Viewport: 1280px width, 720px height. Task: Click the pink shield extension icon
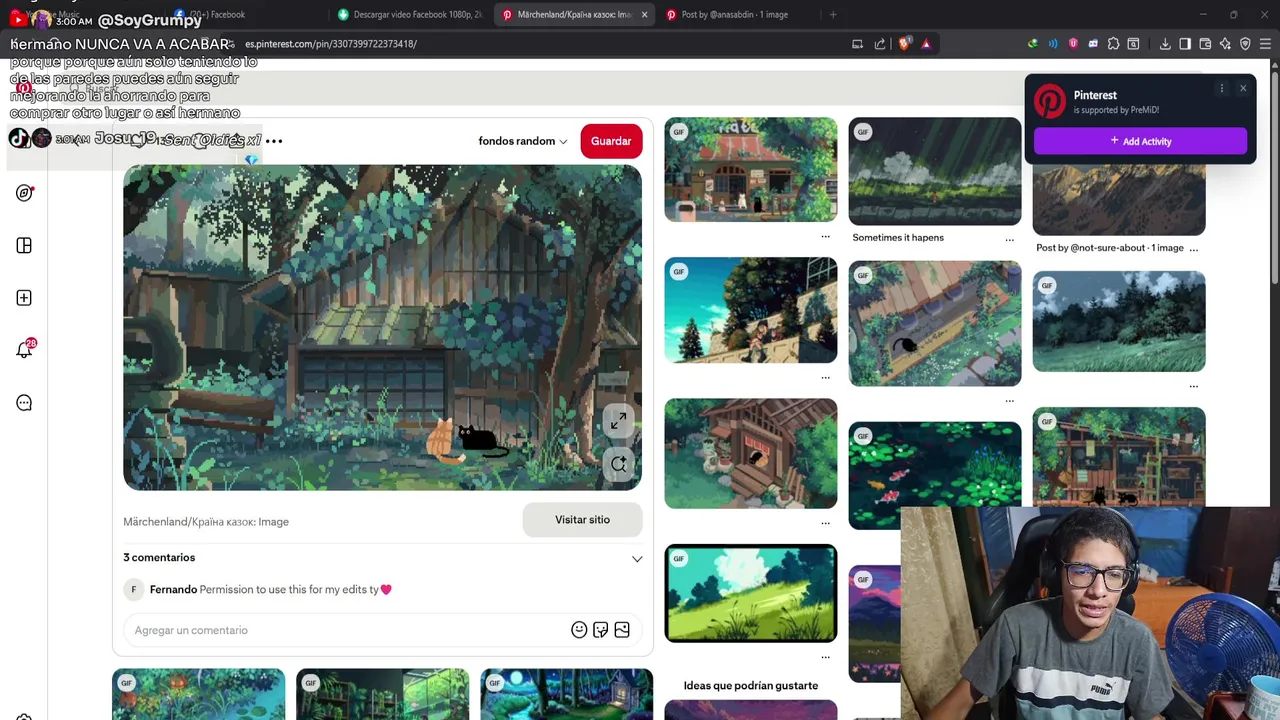click(1073, 44)
